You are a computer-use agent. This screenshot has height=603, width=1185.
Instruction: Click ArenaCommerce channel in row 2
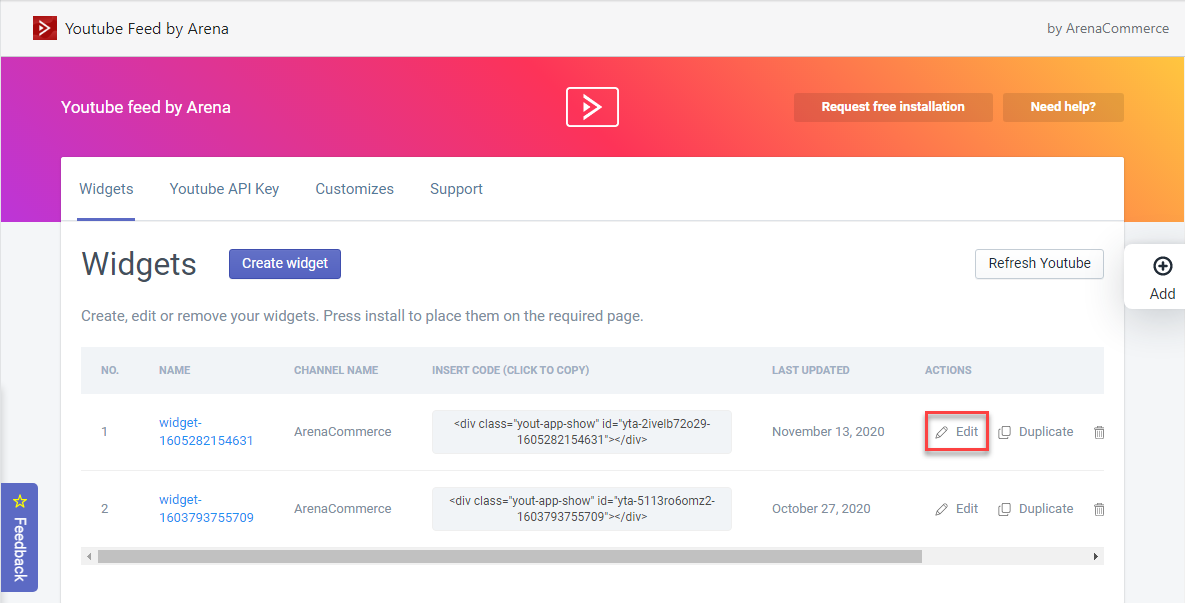342,509
